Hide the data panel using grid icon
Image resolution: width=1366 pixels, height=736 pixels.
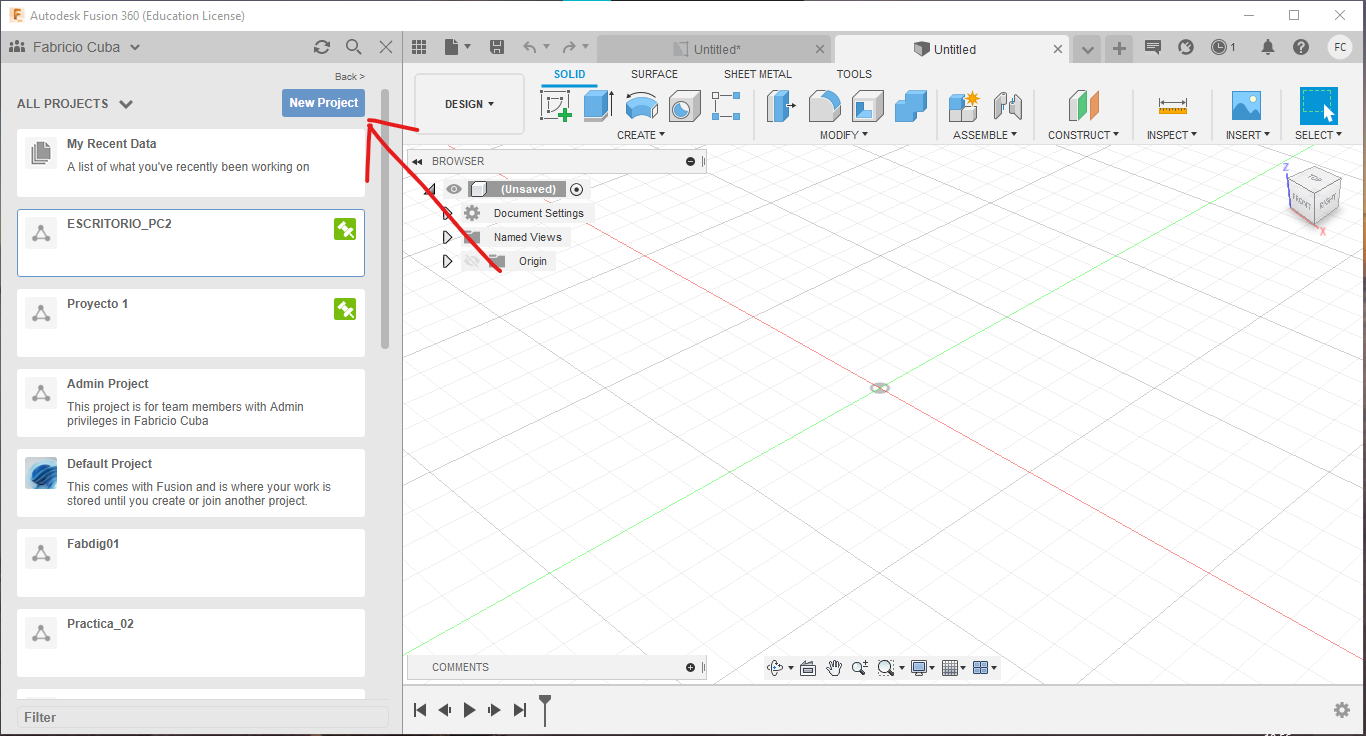tap(419, 47)
